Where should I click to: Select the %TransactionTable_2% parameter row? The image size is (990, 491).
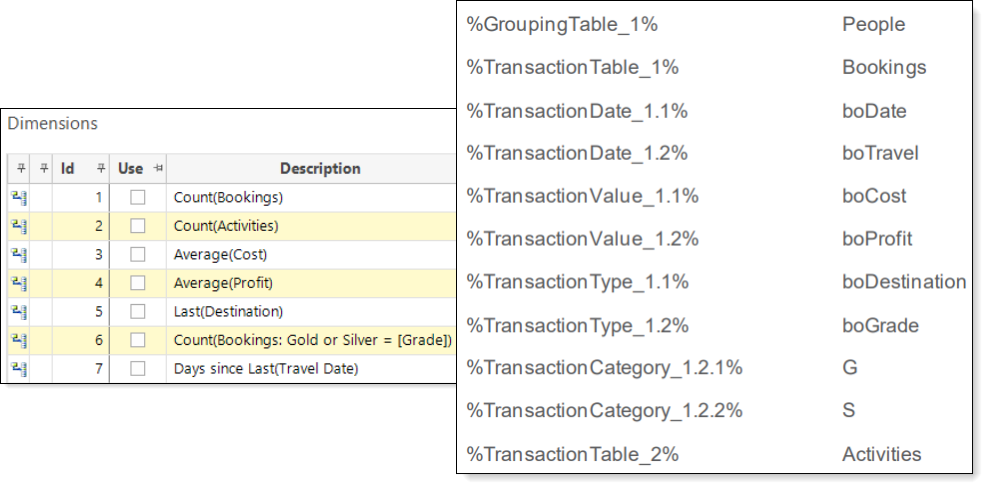pyautogui.click(x=713, y=454)
